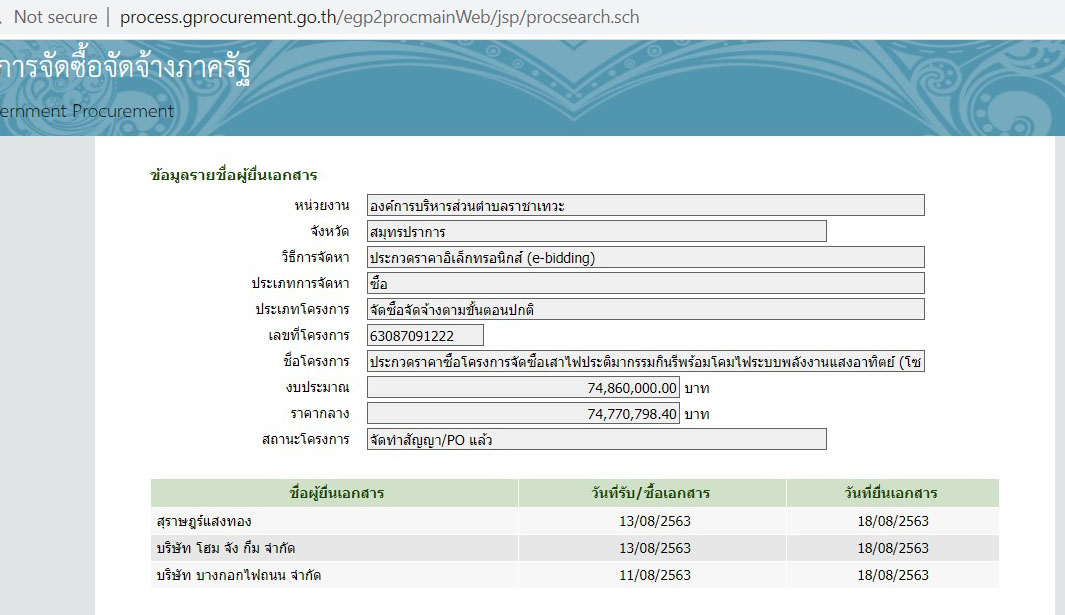The width and height of the screenshot is (1065, 615).
Task: Click project number field 63087091222
Action: click(425, 335)
